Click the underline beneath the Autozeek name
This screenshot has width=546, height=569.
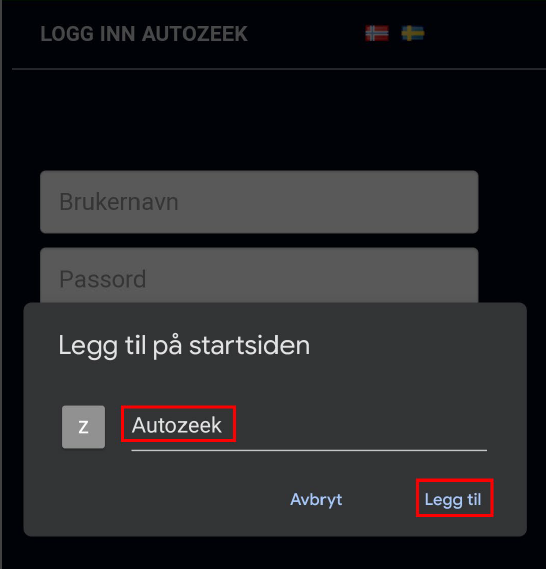309,450
